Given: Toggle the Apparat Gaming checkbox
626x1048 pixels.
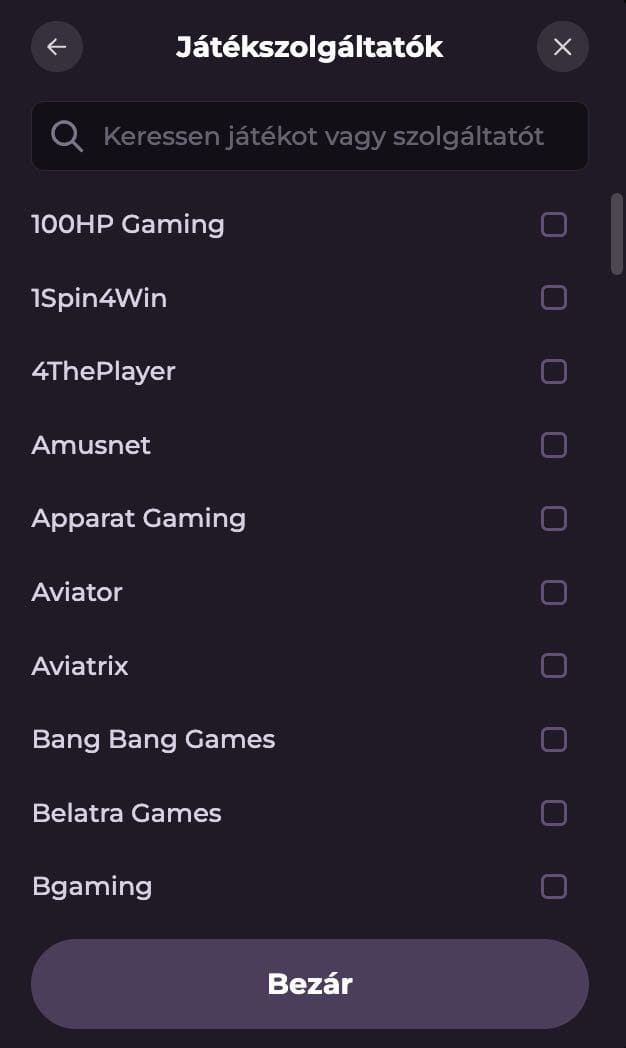Looking at the screenshot, I should click(554, 519).
